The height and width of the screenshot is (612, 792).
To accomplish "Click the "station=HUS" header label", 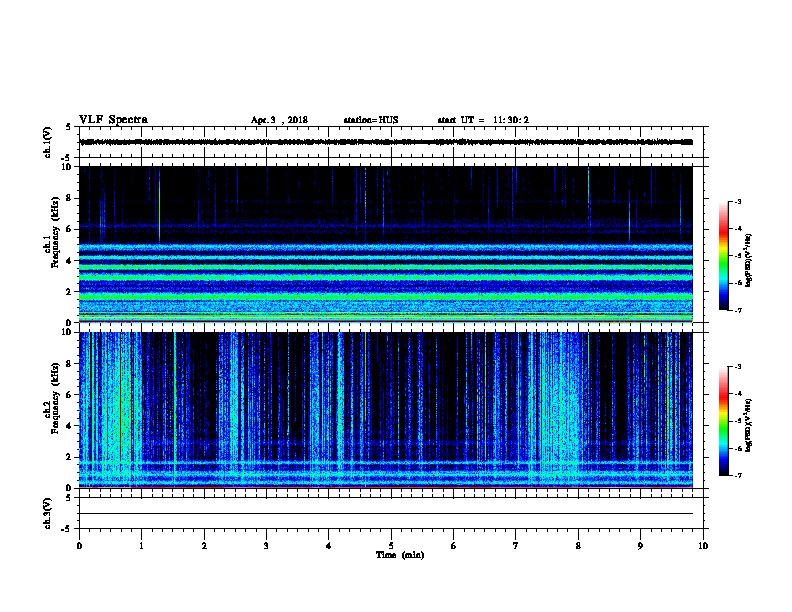I will (x=371, y=120).
